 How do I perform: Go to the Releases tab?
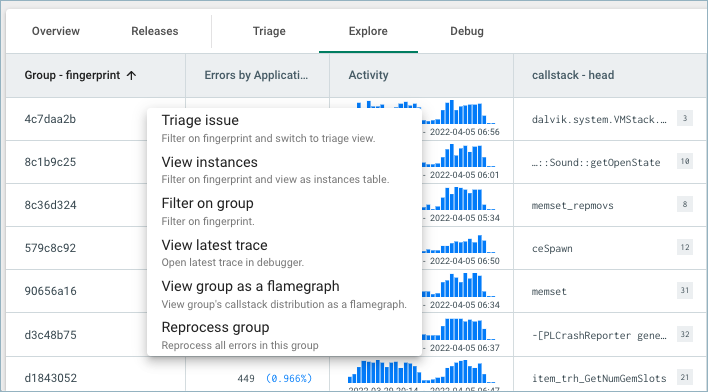(x=155, y=31)
